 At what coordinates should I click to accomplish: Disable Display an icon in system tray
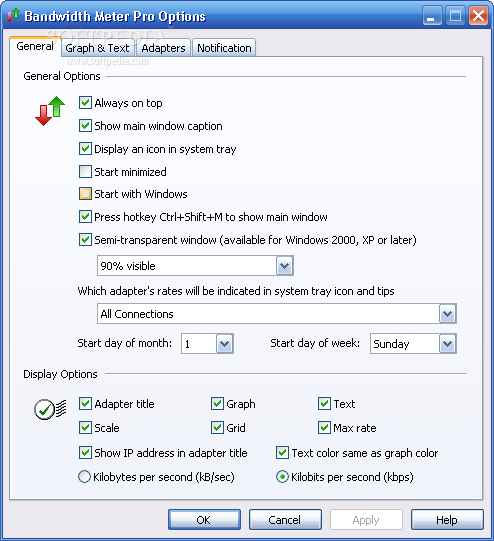coord(85,149)
